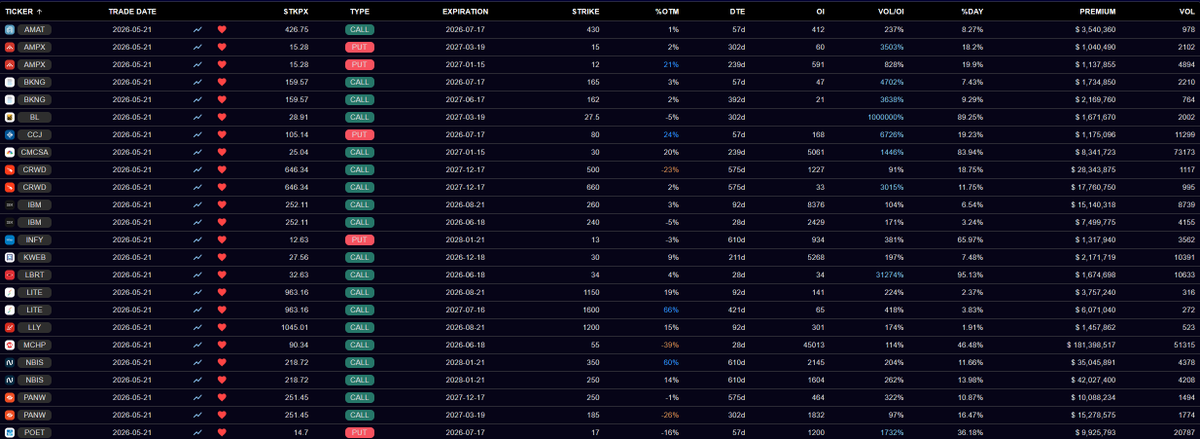Sort by the EXPIRATION column header

465,10
